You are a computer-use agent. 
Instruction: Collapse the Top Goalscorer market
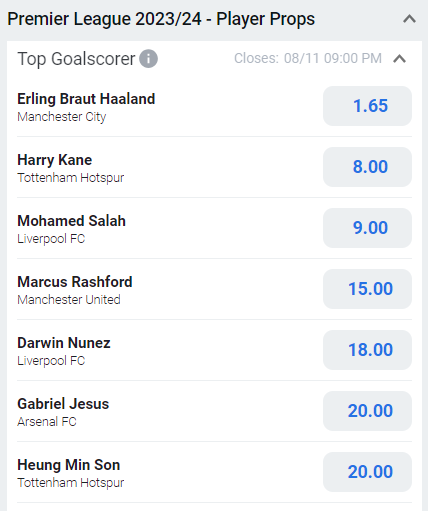[x=399, y=59]
